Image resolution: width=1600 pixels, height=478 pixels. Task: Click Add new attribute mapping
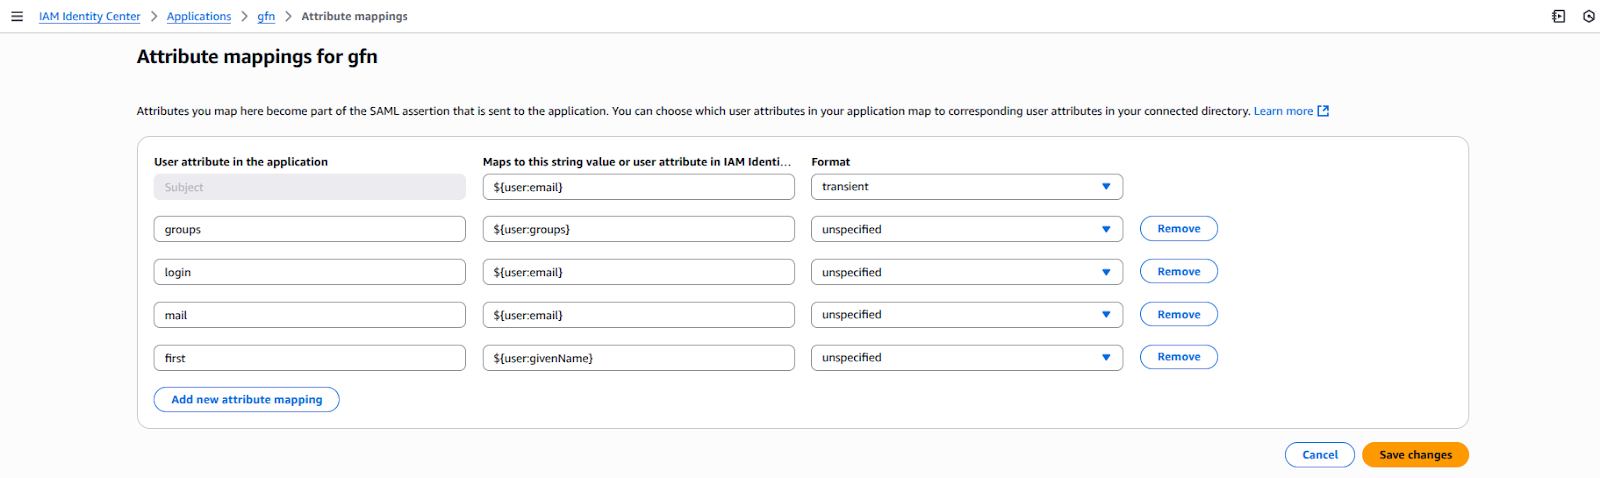point(246,400)
